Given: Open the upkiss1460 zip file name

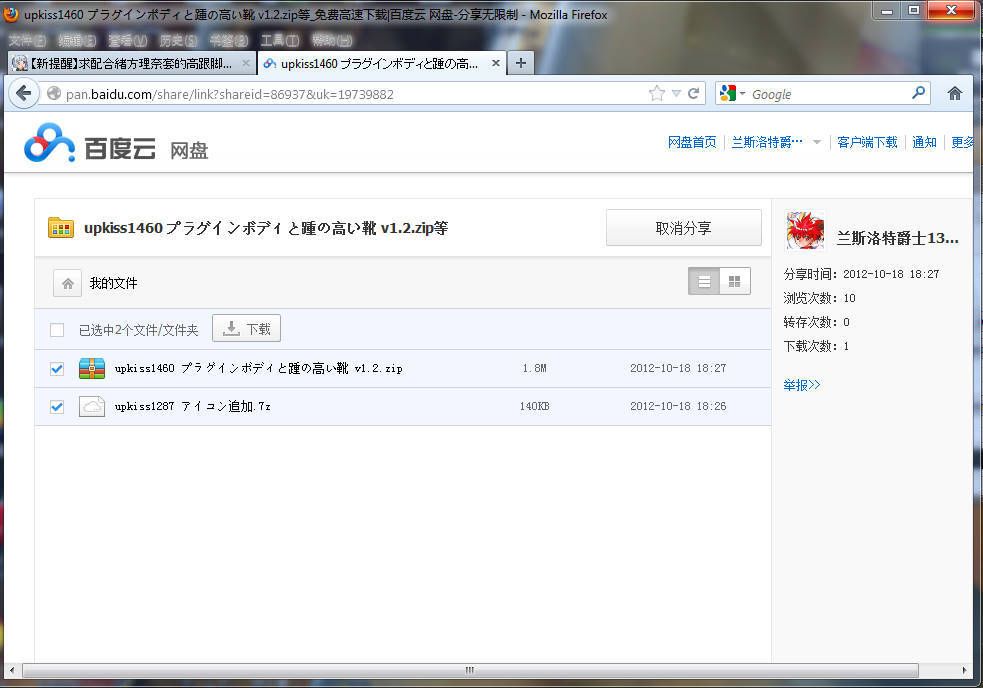Looking at the screenshot, I should [x=258, y=368].
